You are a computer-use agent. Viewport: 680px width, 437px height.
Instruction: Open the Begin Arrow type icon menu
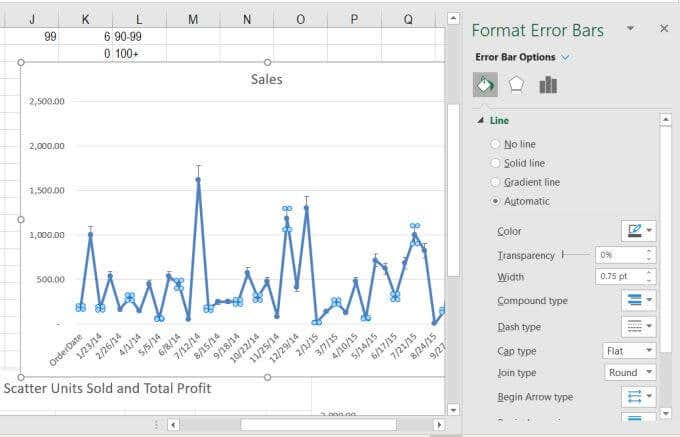[x=638, y=397]
